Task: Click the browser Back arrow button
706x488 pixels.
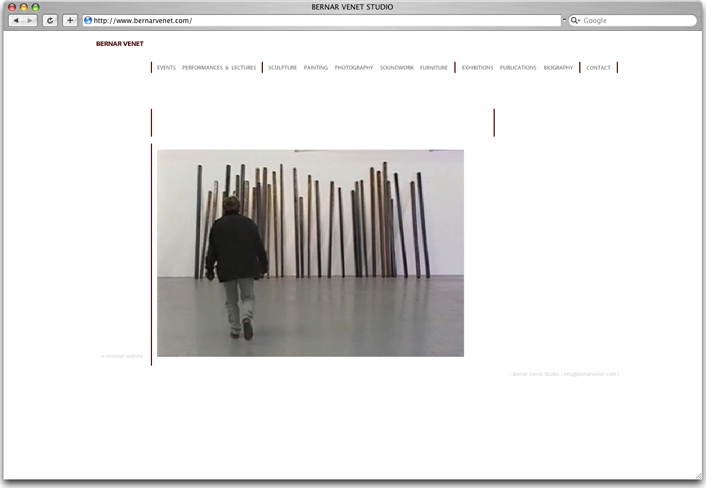Action: tap(15, 20)
